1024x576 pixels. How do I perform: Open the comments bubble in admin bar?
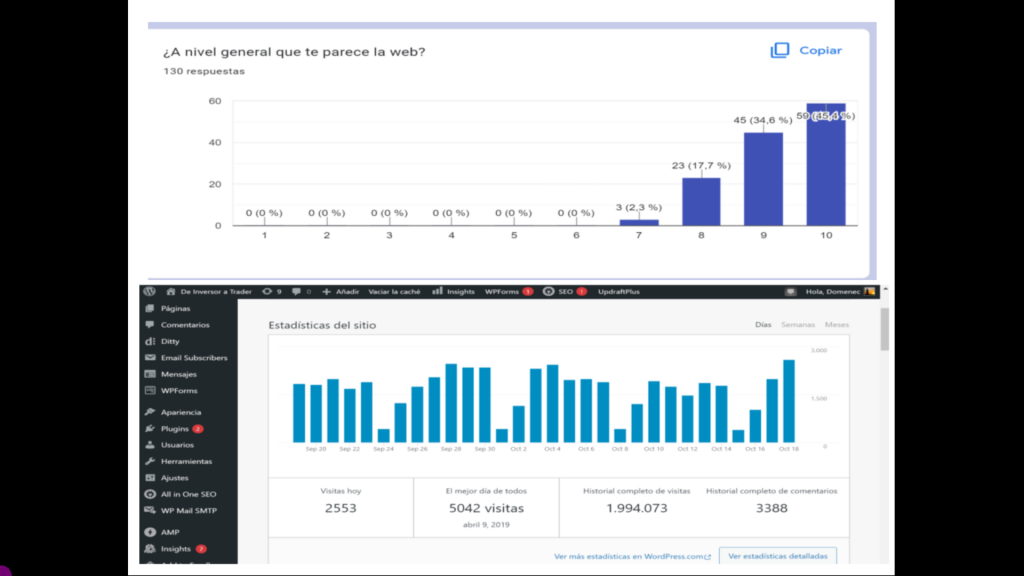pyautogui.click(x=300, y=291)
